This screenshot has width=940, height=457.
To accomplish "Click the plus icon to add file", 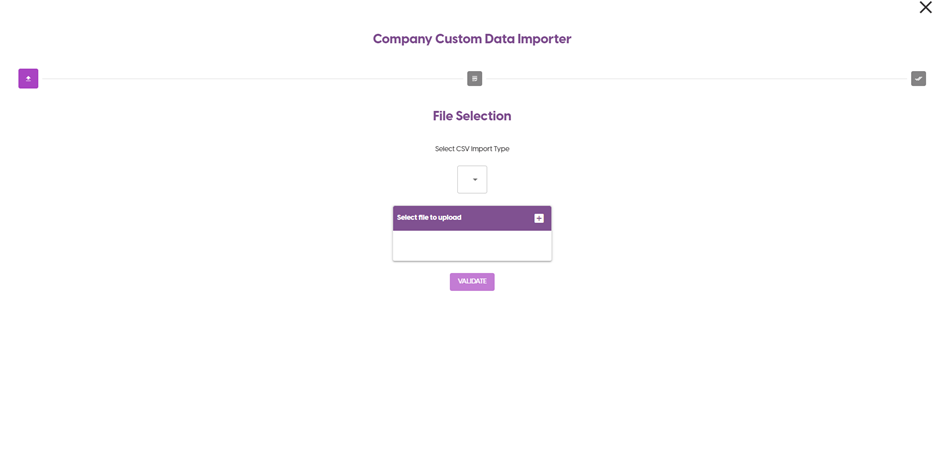I will (539, 218).
